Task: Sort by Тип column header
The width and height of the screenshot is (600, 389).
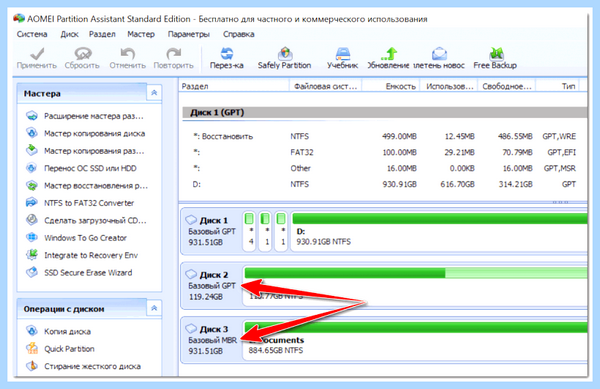Action: pos(558,86)
